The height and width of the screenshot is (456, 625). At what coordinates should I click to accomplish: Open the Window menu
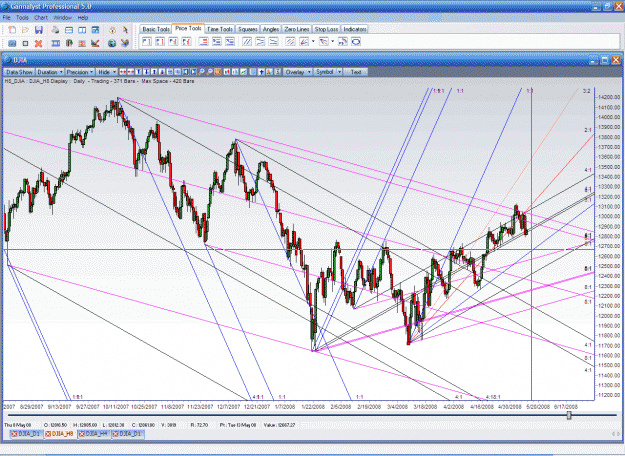pyautogui.click(x=63, y=18)
